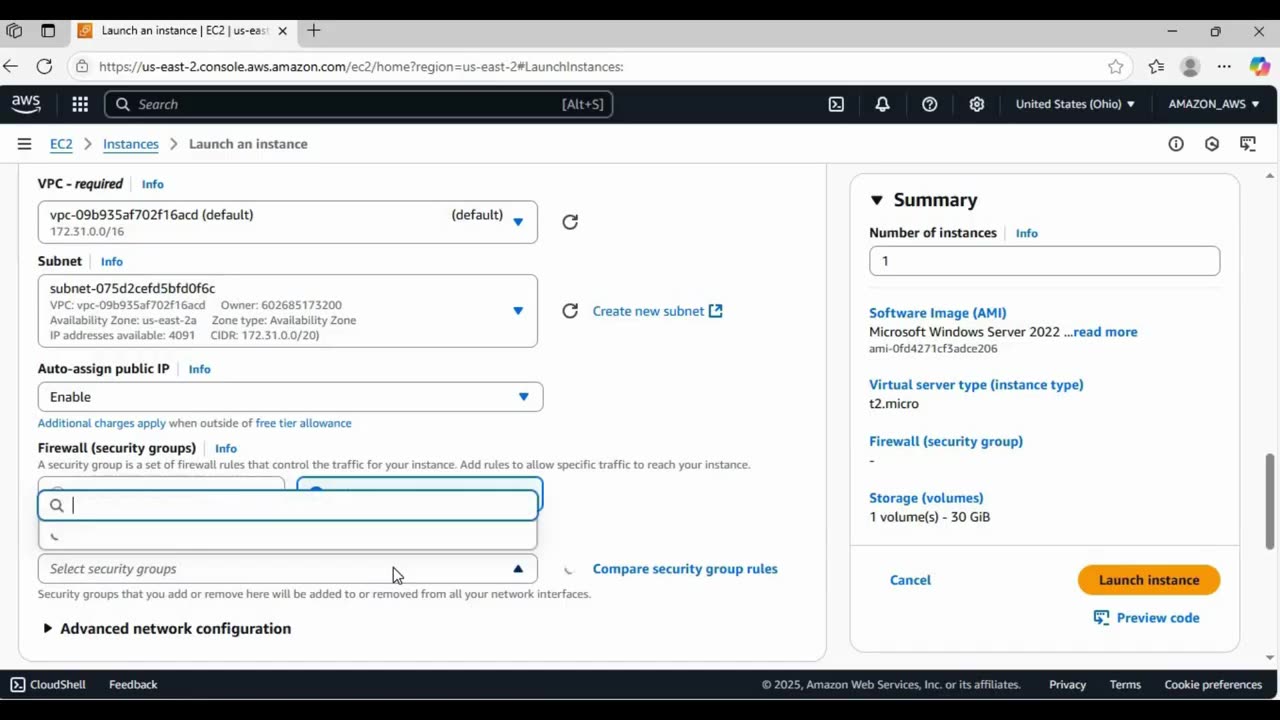The image size is (1280, 720).
Task: Open the VPC selection dropdown
Action: point(287,222)
